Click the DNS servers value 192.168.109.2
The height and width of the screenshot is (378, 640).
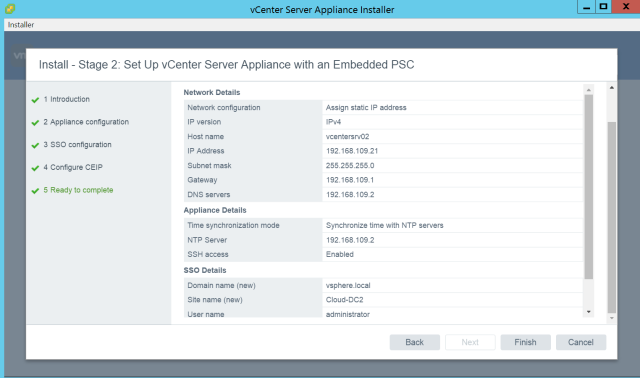pos(350,195)
